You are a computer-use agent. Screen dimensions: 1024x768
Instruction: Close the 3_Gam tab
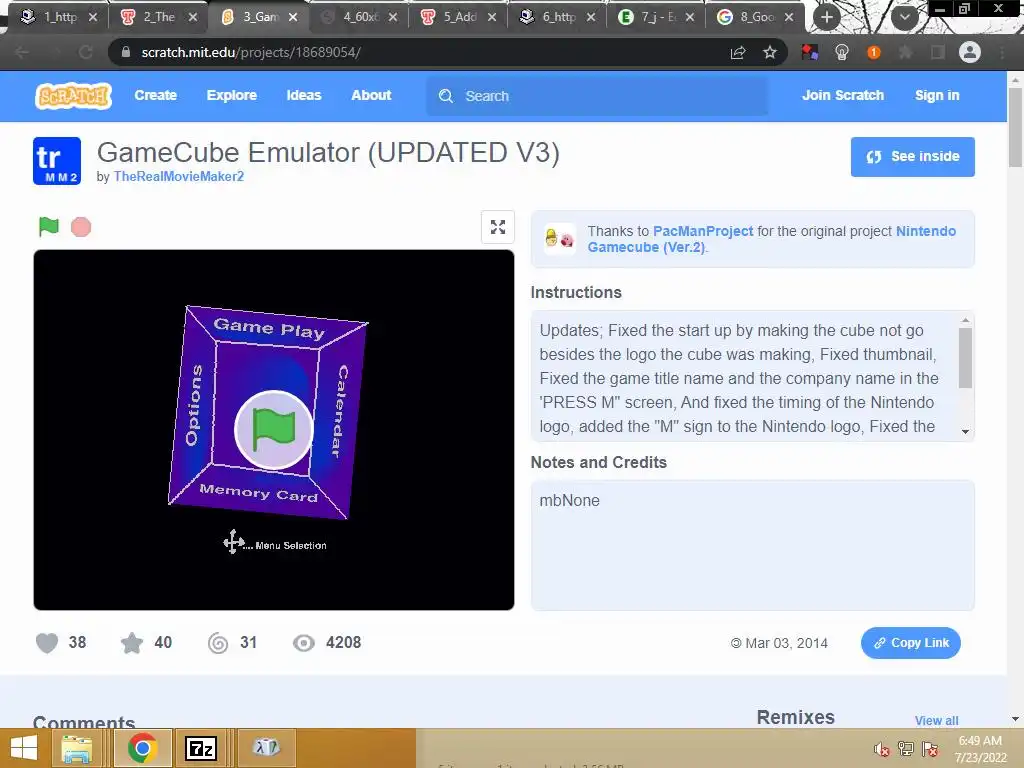coord(293,17)
